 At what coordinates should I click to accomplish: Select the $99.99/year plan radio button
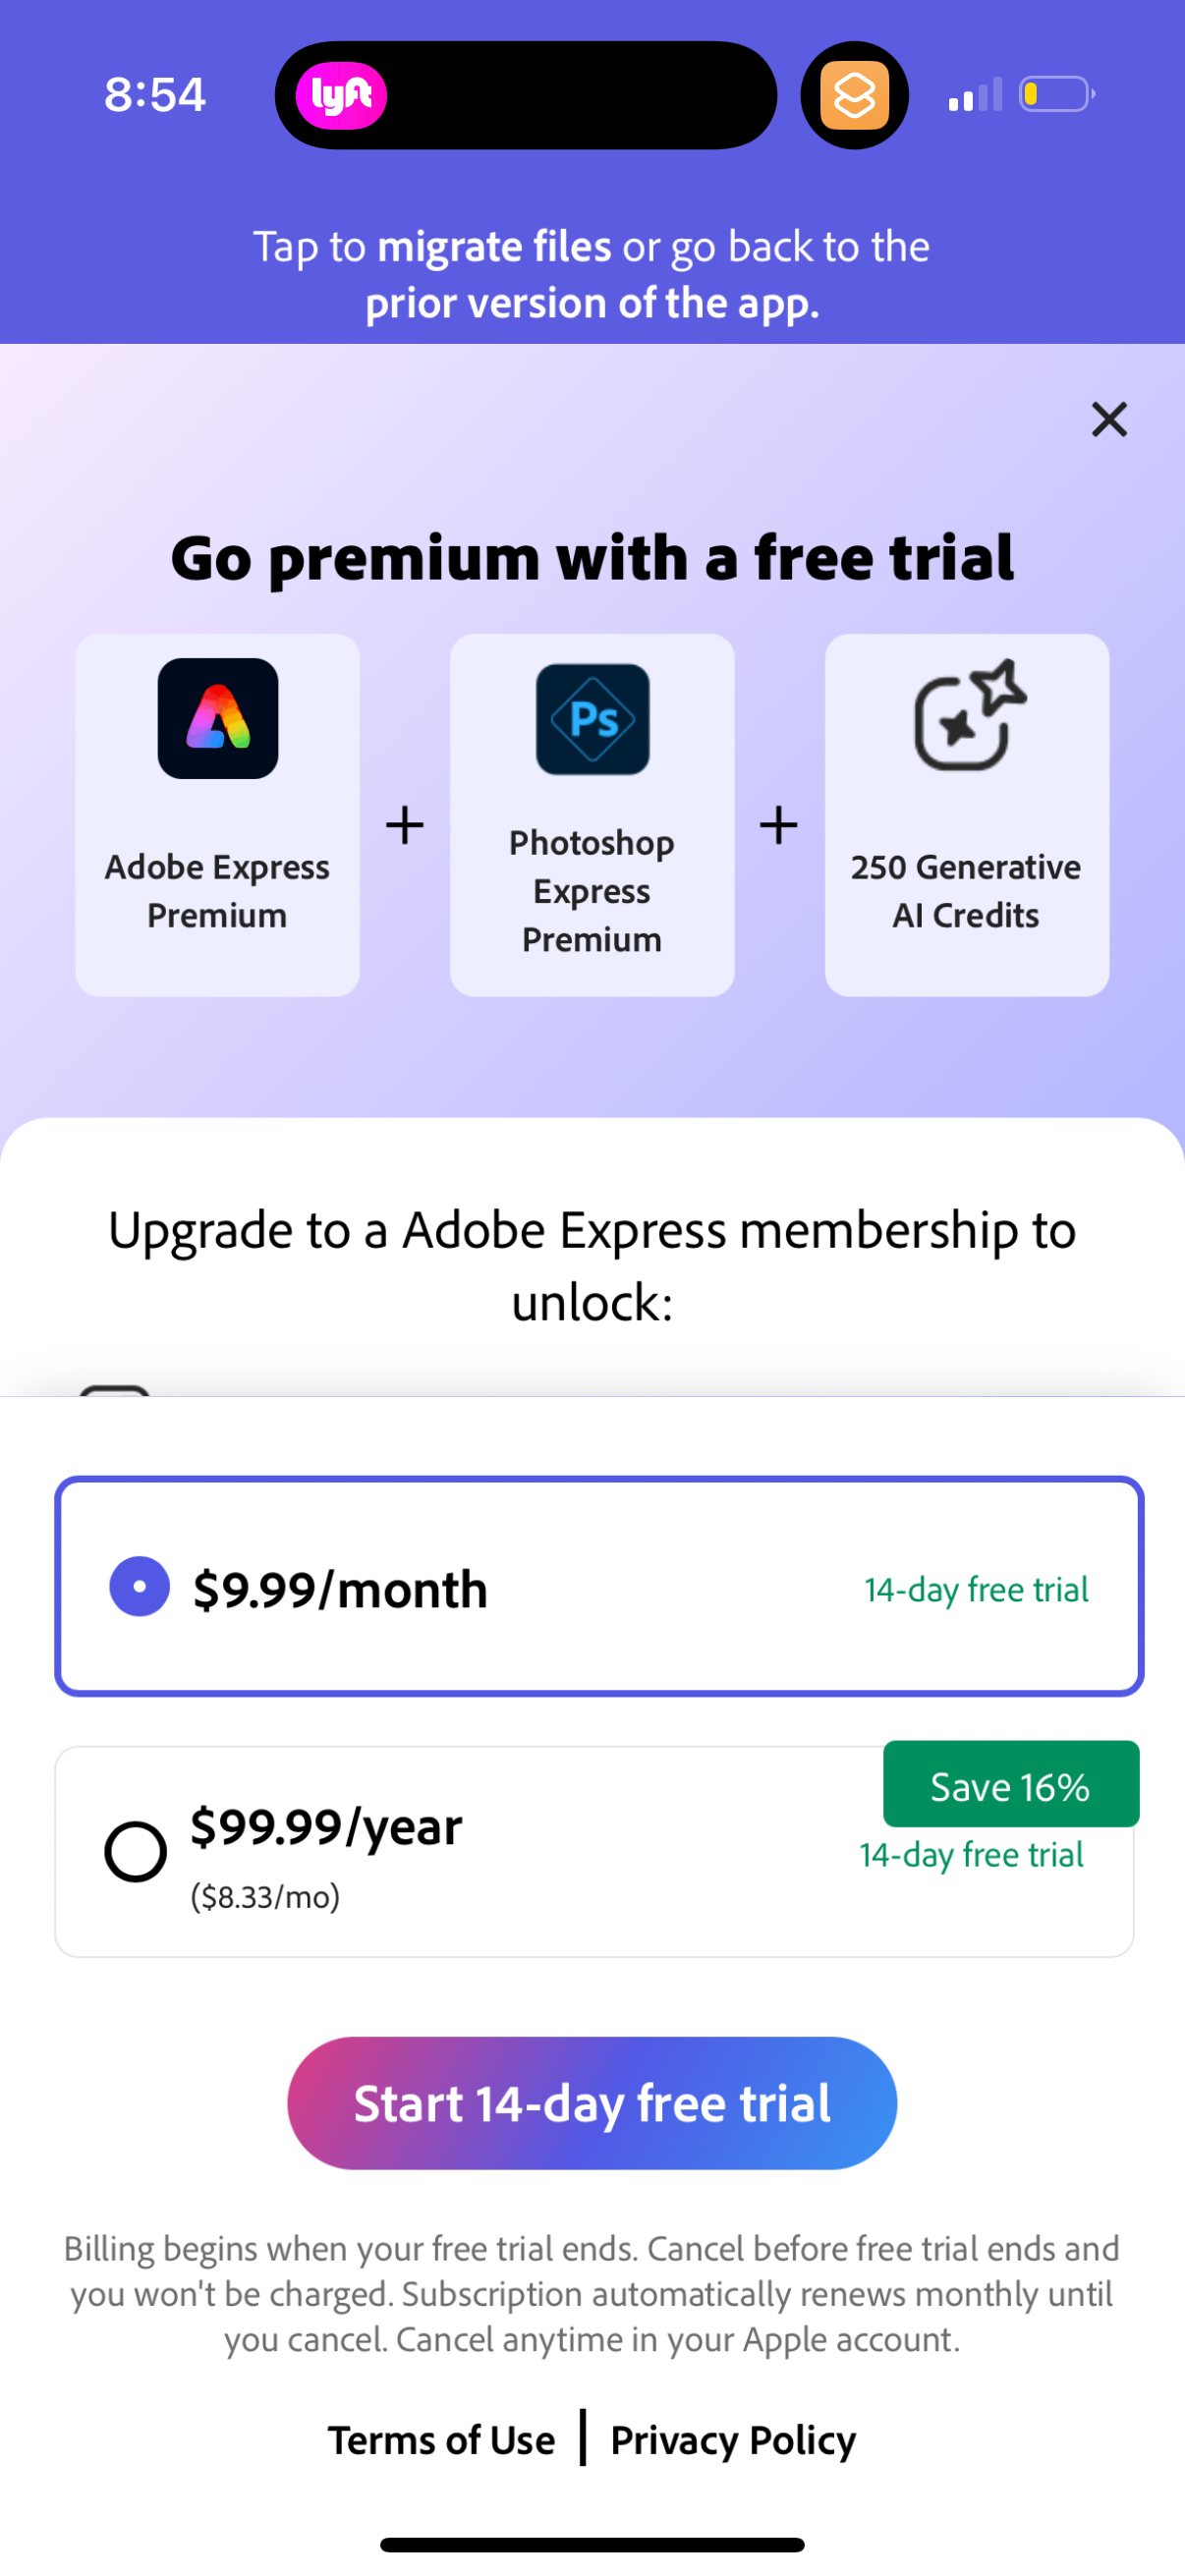(136, 1850)
